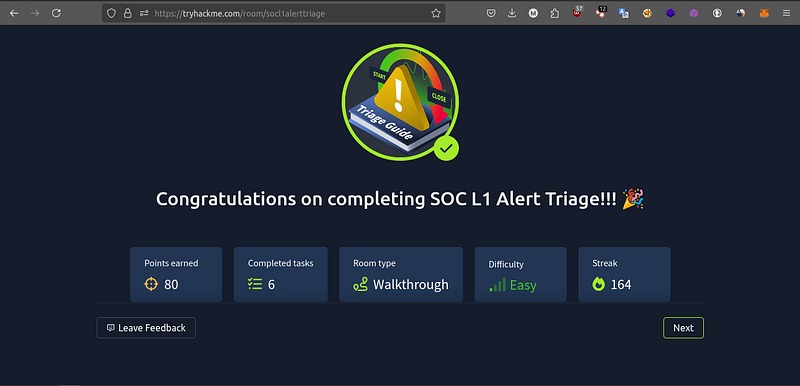The image size is (800, 386).
Task: Click the Difficulty signal bars icon
Action: click(x=497, y=285)
